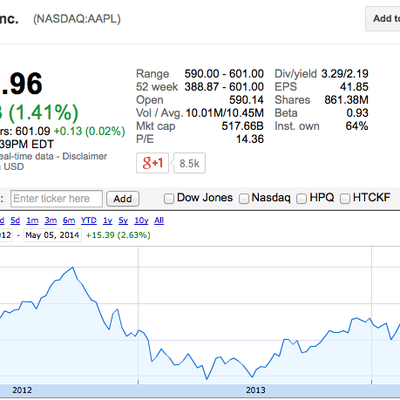Click the Mkt cap value 517.66B
400x400 pixels.
pyautogui.click(x=243, y=126)
